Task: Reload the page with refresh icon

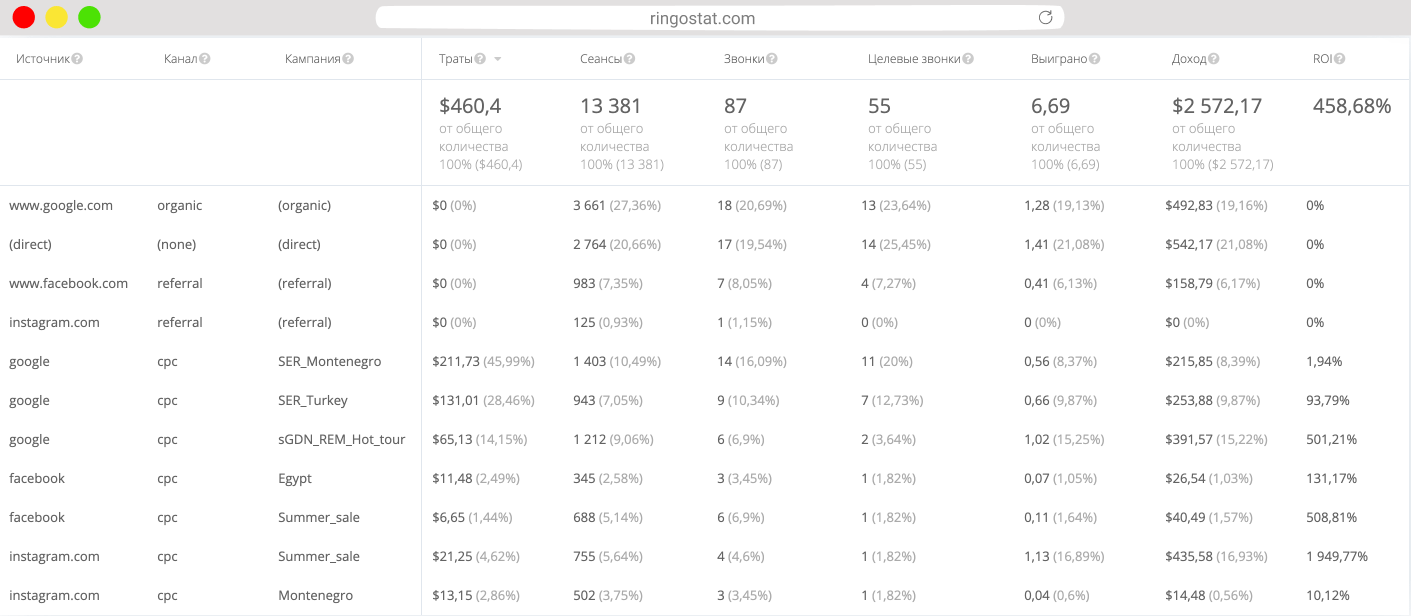Action: click(1046, 18)
